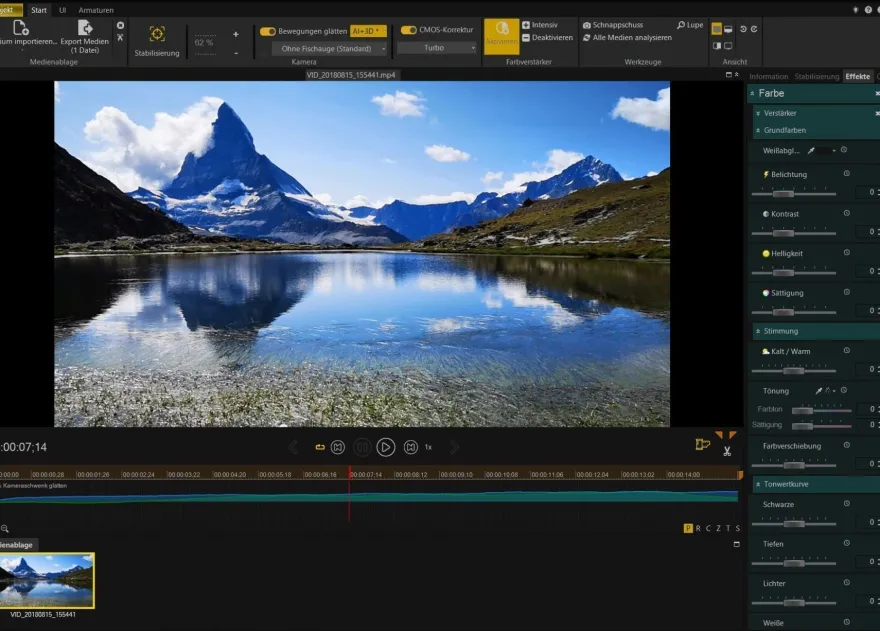The width and height of the screenshot is (880, 631).
Task: Expand the Verstärker section
Action: tap(758, 113)
